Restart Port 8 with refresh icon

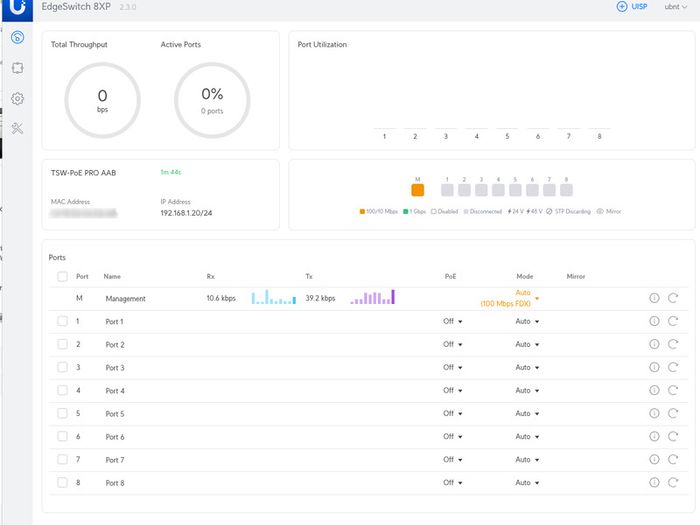tap(673, 483)
